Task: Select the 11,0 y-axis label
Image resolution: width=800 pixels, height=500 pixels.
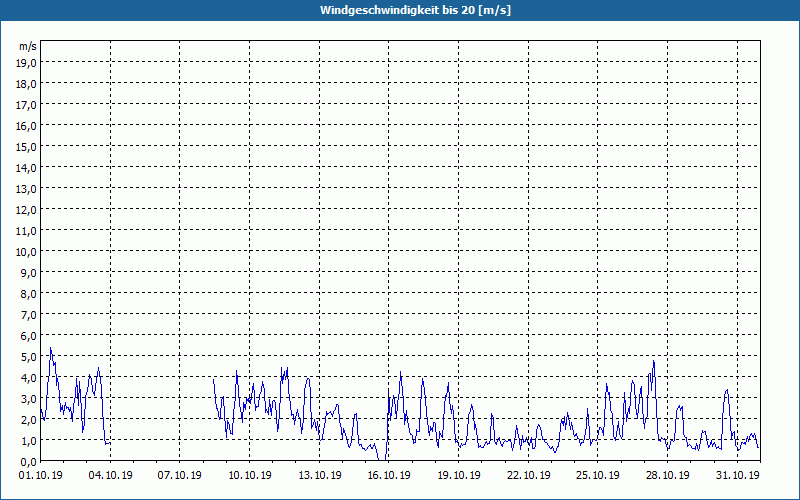Action: (x=28, y=231)
